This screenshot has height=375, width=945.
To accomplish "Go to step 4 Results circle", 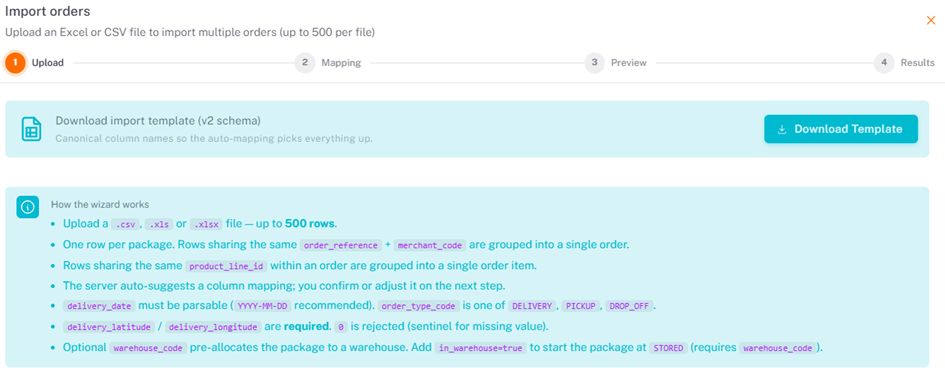I will [884, 63].
